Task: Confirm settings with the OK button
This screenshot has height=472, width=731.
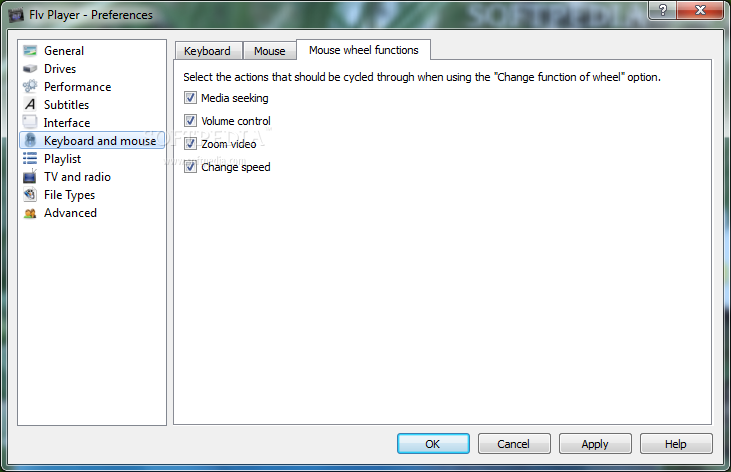Action: pos(433,444)
